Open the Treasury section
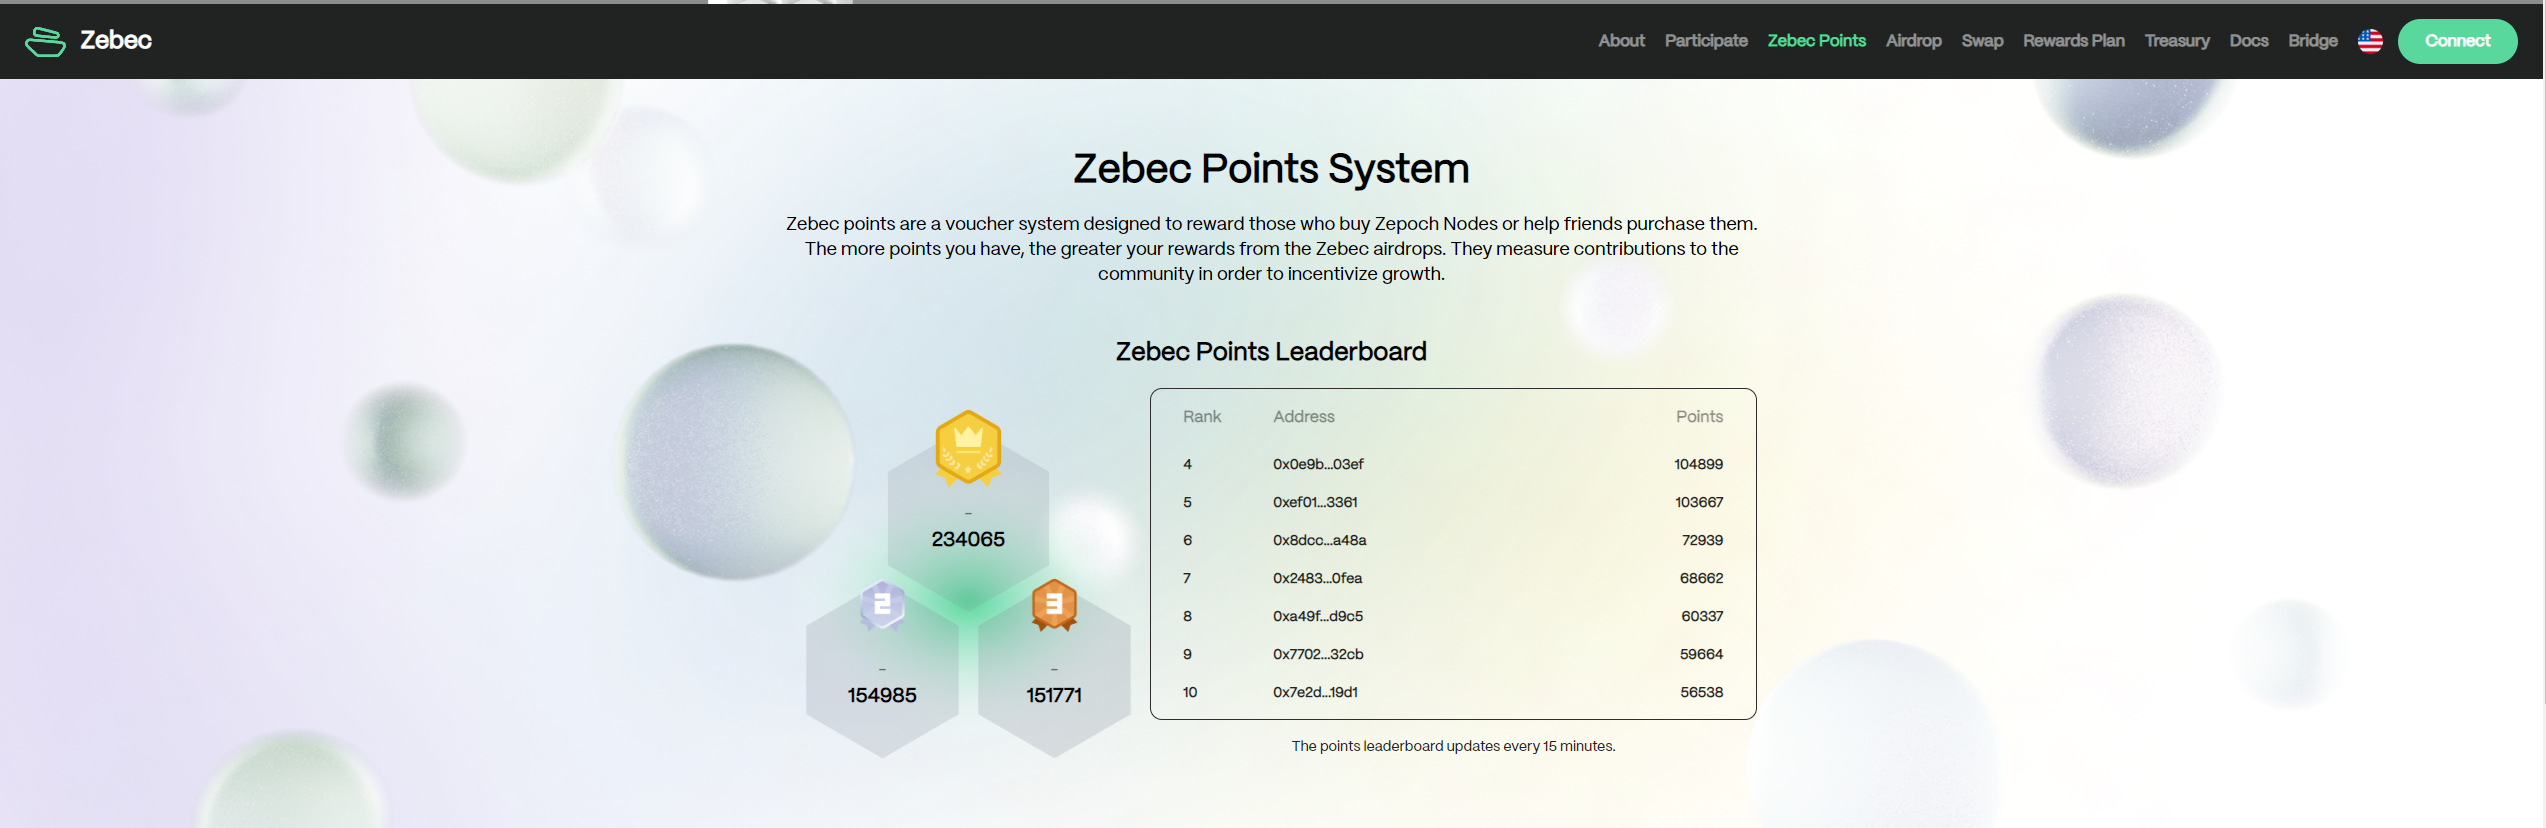The height and width of the screenshot is (828, 2546). [2177, 41]
